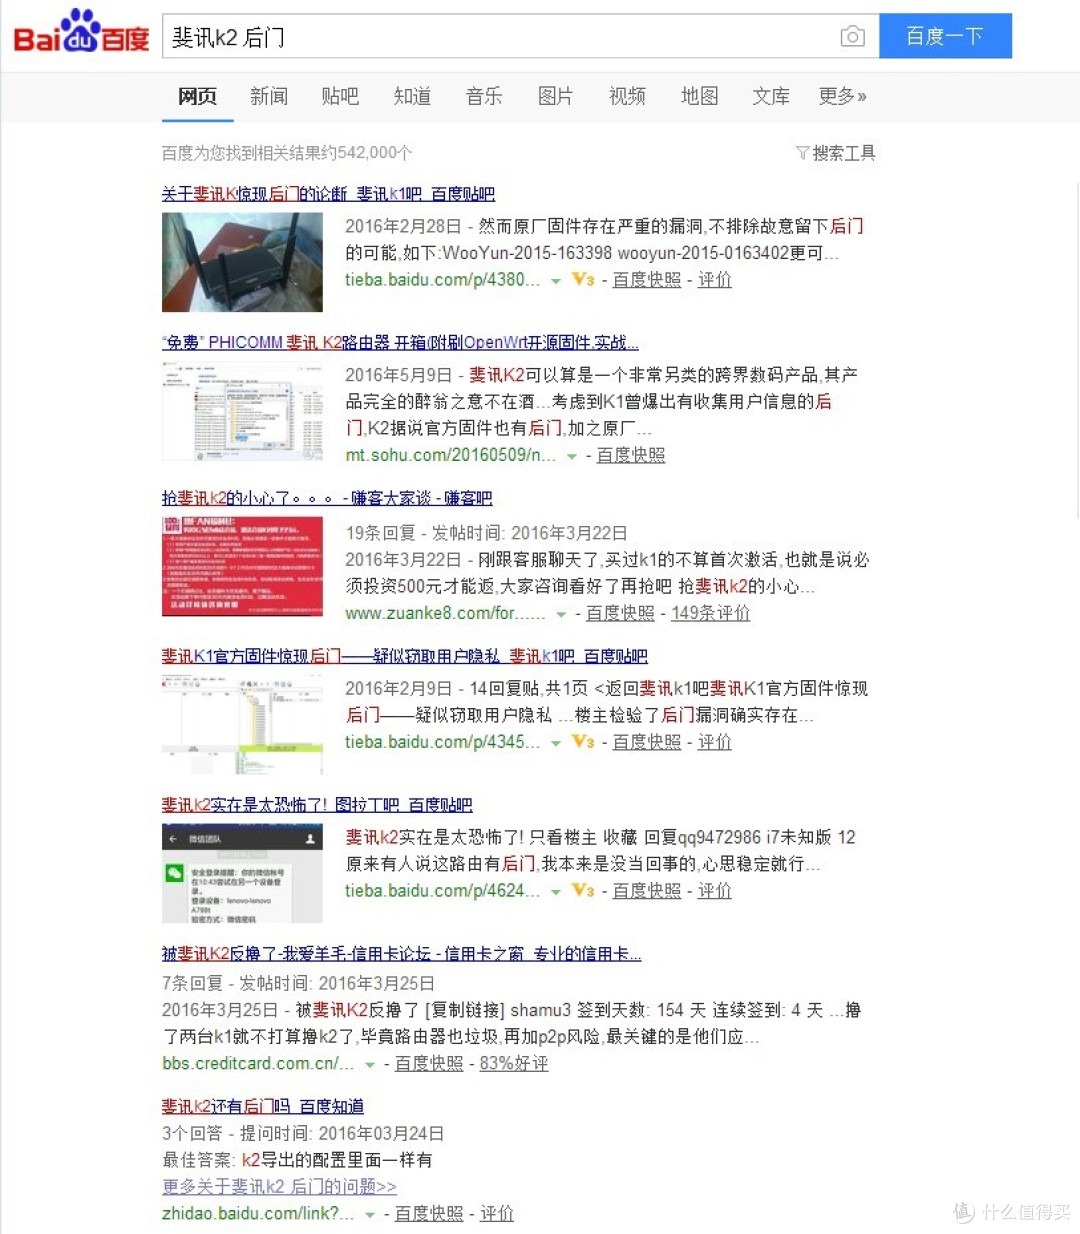Open the 知道 tab

tap(412, 96)
